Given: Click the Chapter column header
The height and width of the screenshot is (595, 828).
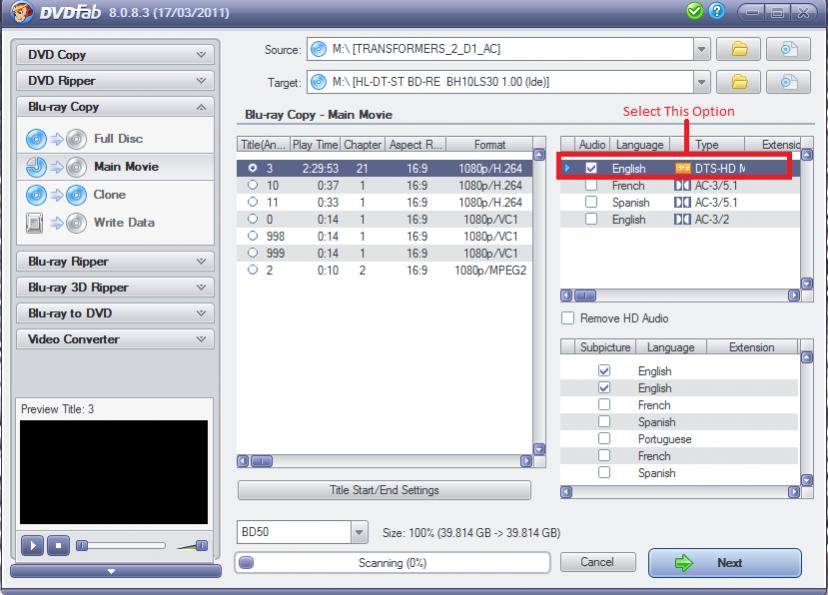Looking at the screenshot, I should (362, 145).
